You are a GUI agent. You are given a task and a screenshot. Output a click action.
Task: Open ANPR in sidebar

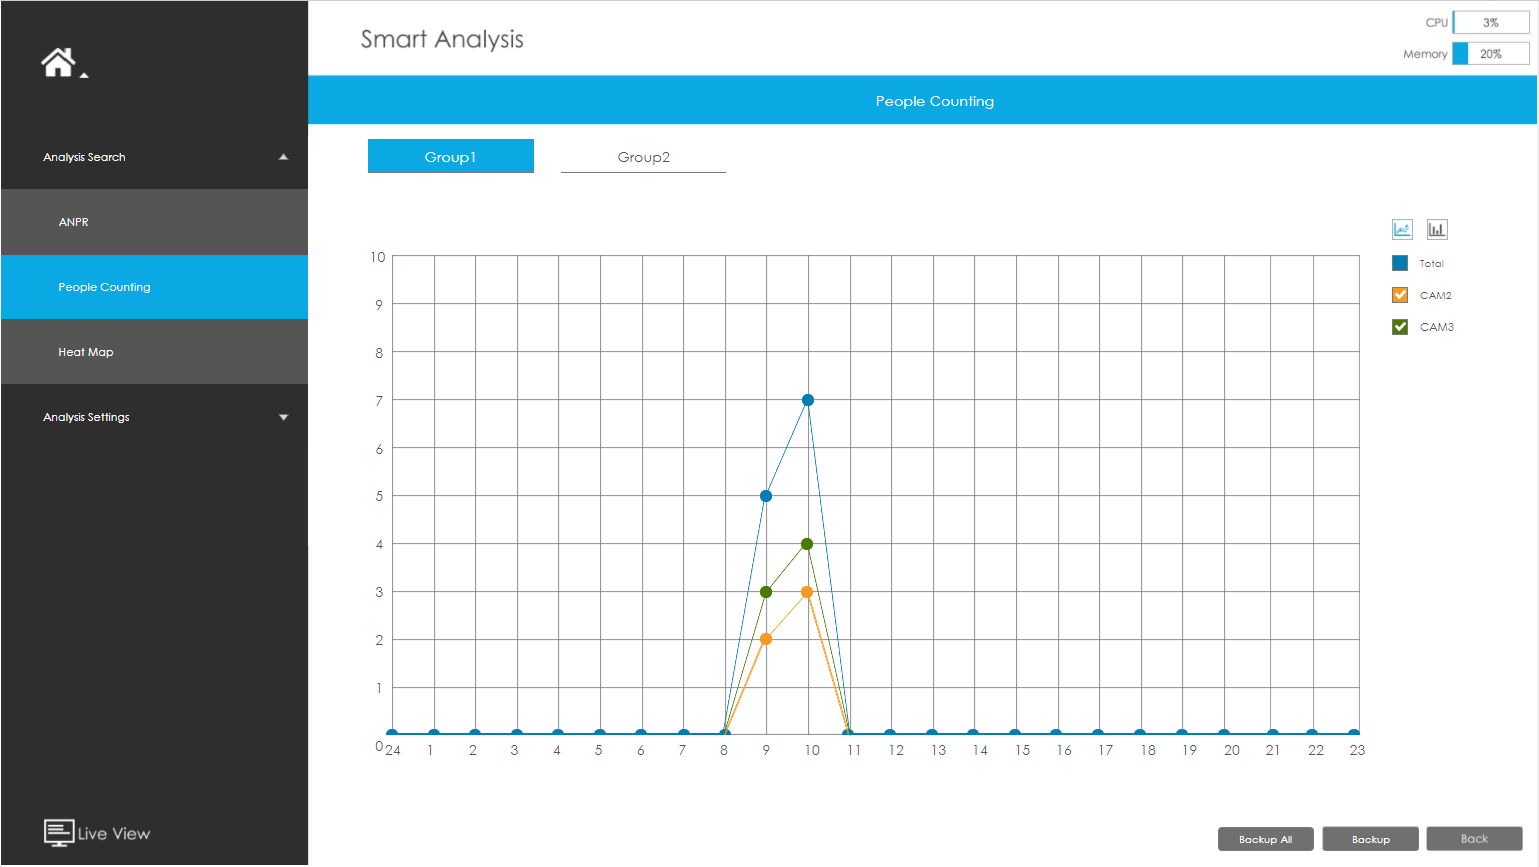point(154,222)
